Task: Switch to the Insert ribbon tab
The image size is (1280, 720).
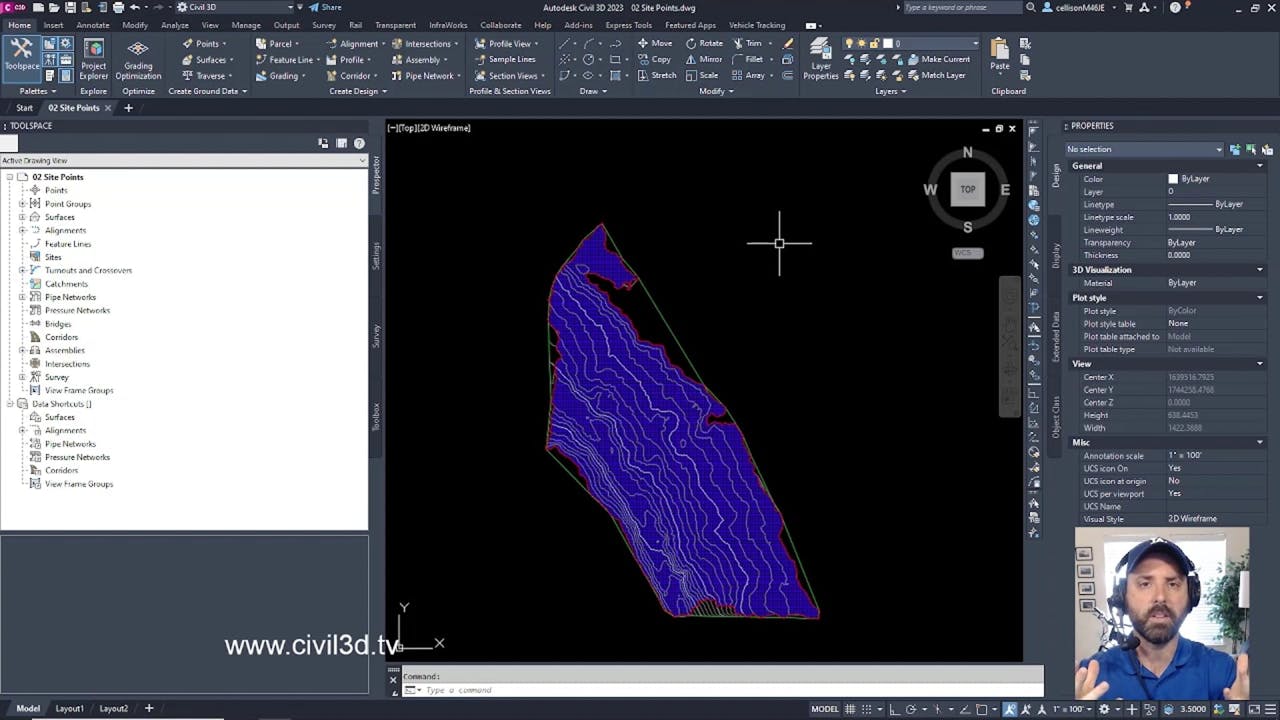Action: (52, 25)
